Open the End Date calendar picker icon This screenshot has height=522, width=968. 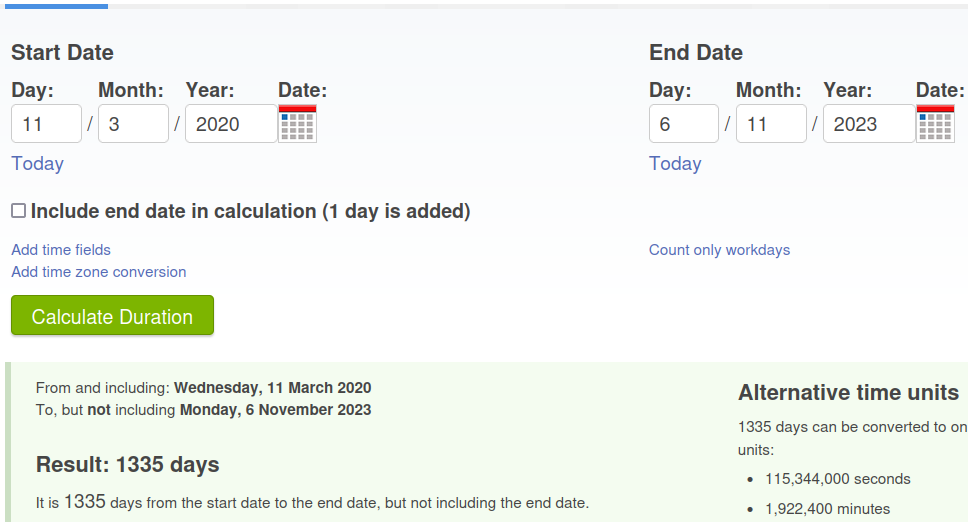click(x=935, y=123)
